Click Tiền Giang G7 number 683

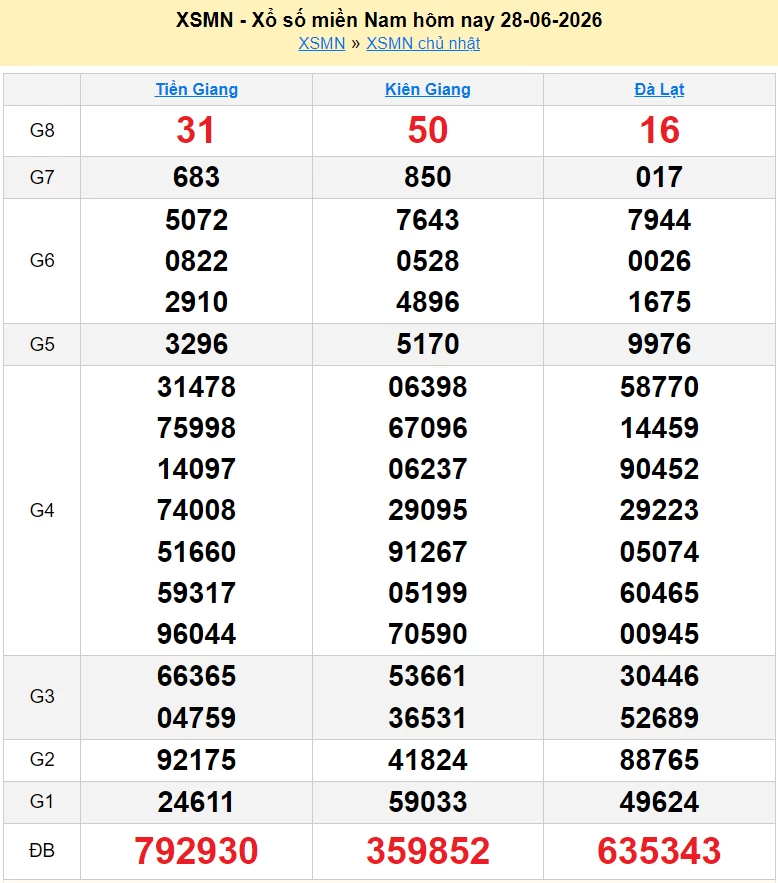[196, 177]
